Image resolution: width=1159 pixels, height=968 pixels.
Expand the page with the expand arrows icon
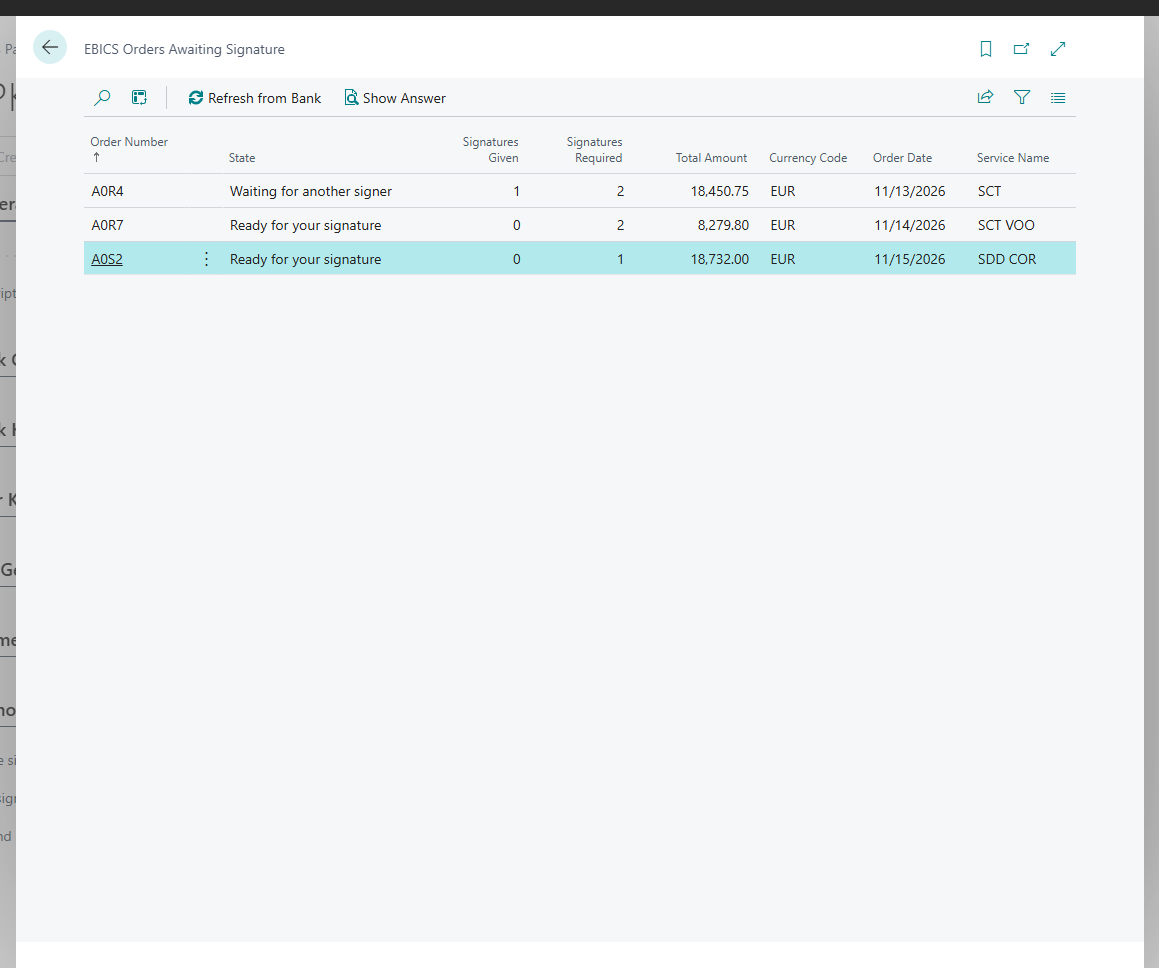coord(1058,49)
